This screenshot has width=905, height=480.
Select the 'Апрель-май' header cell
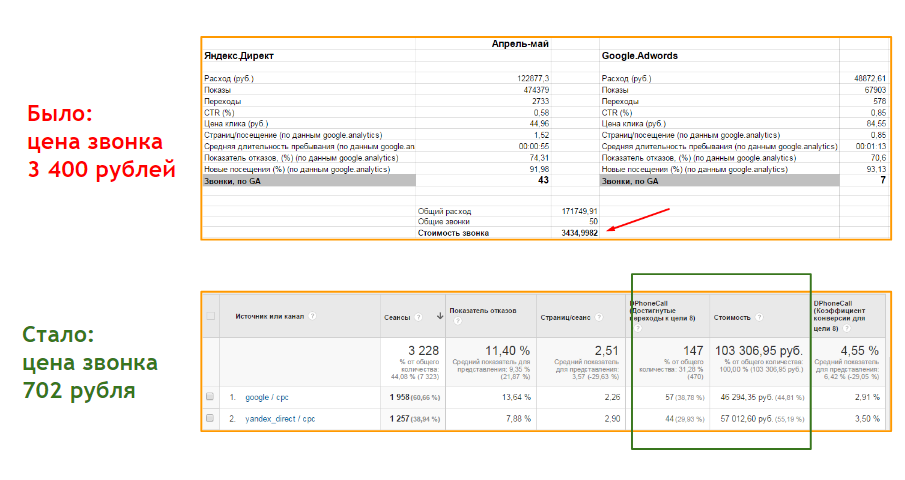(x=520, y=44)
